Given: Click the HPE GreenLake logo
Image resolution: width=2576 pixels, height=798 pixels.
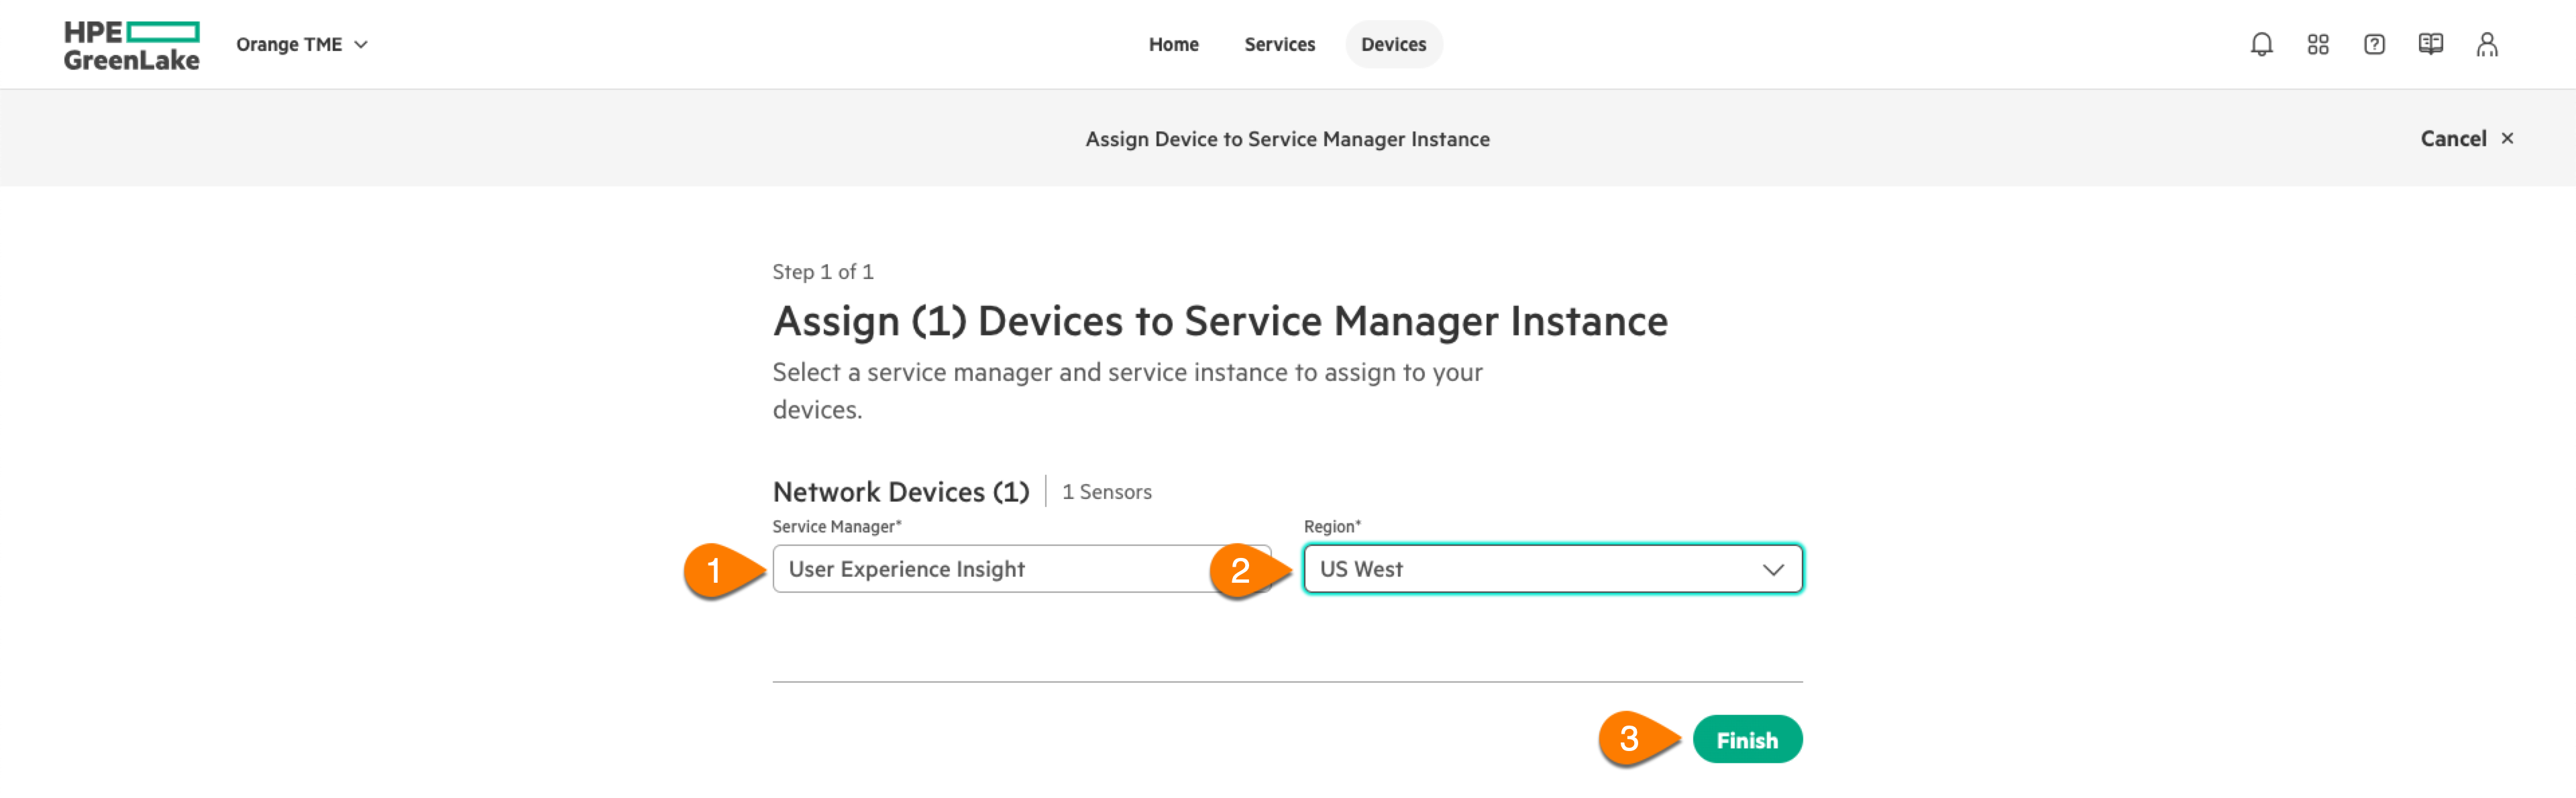Looking at the screenshot, I should (x=132, y=45).
